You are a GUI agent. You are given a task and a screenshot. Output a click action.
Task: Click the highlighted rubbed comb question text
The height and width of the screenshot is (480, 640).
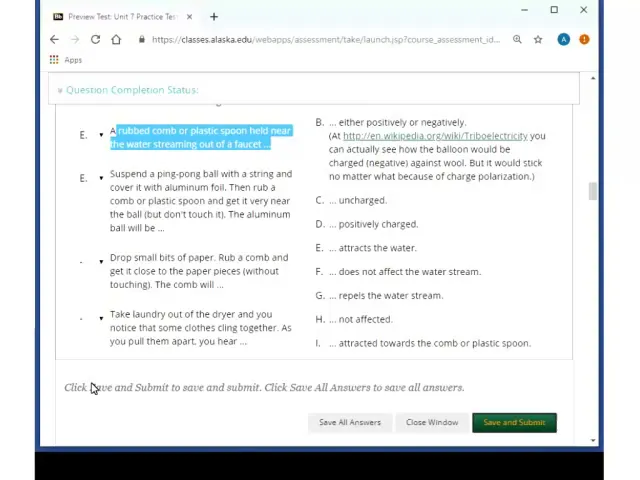pyautogui.click(x=201, y=138)
